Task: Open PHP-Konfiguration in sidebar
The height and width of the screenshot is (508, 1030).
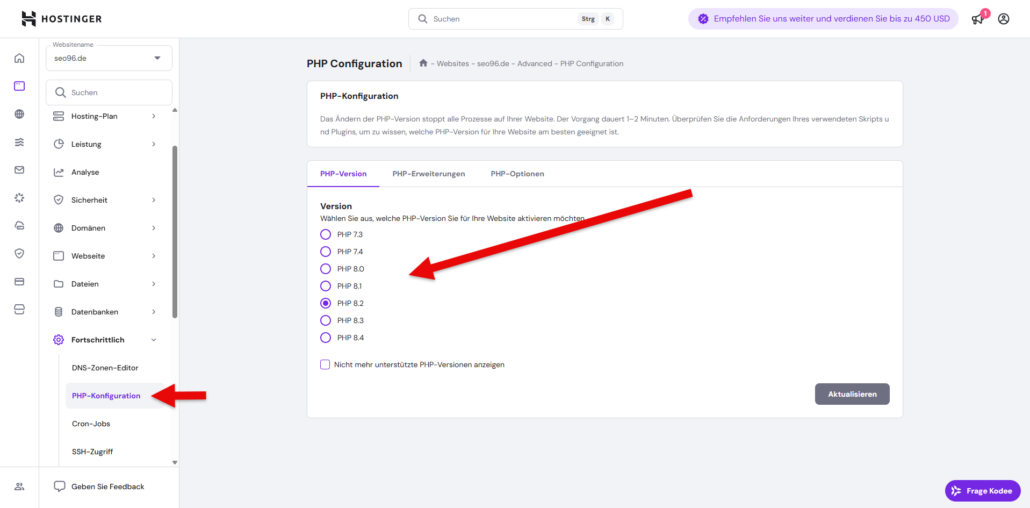Action: coord(106,396)
